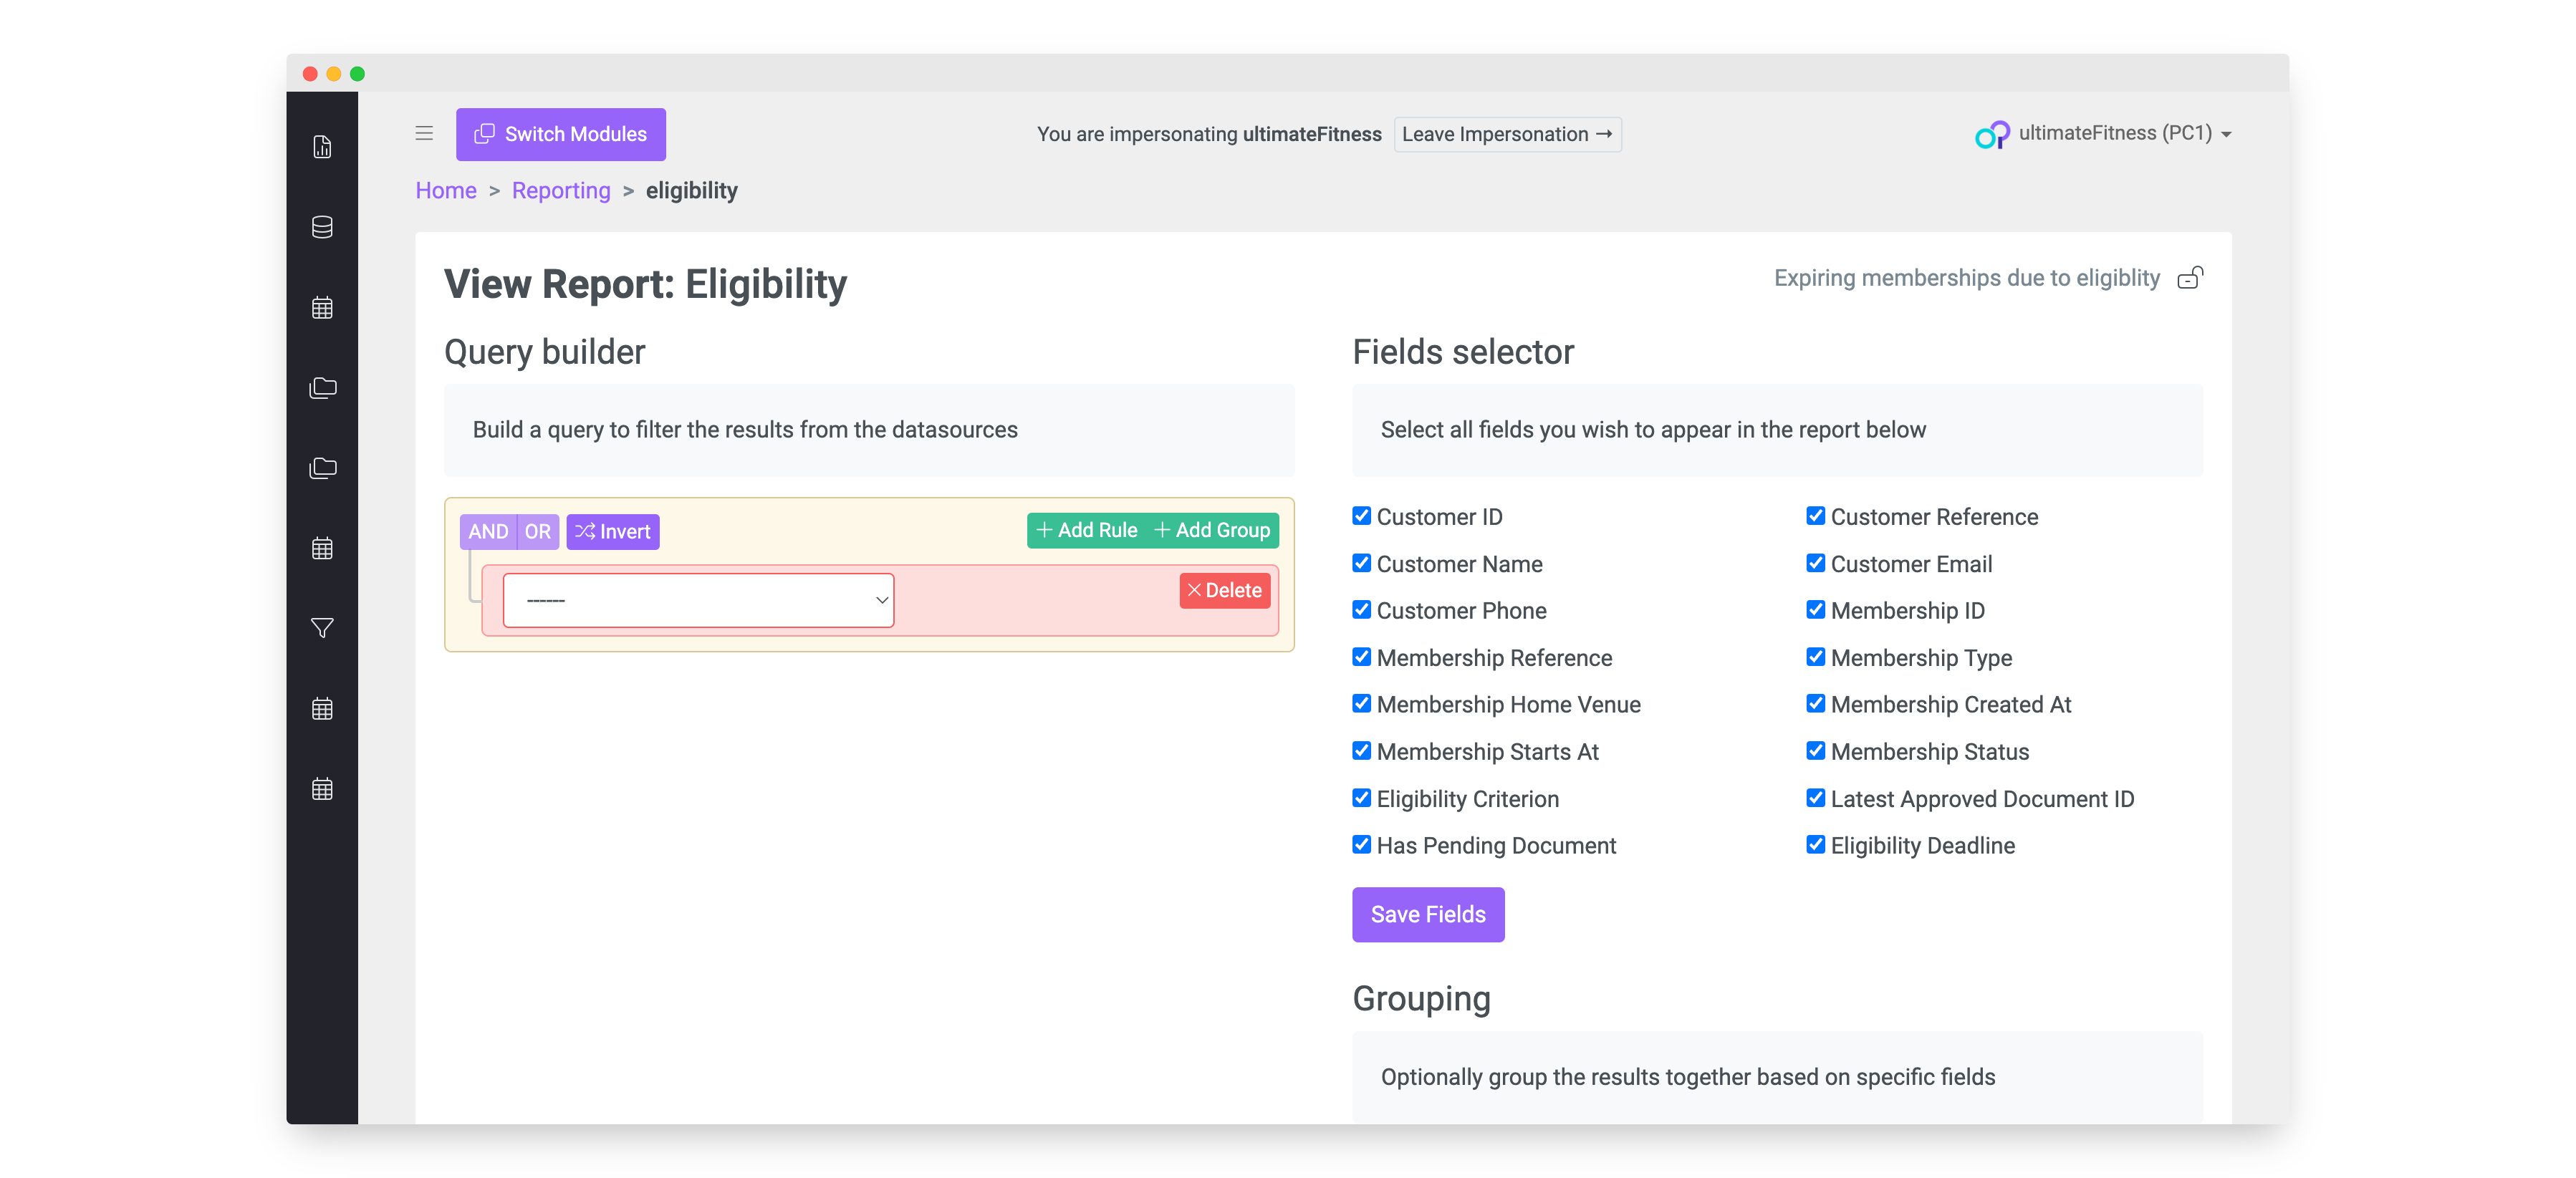Viewport: 2576px width, 1178px height.
Task: Uncheck Membership ID field
Action: [x=1815, y=610]
